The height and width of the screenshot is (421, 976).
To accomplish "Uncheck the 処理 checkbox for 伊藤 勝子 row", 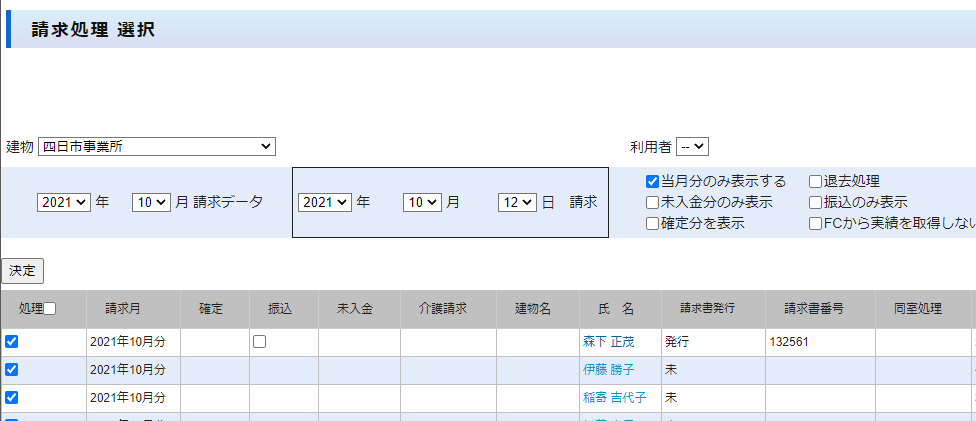I will [x=12, y=370].
